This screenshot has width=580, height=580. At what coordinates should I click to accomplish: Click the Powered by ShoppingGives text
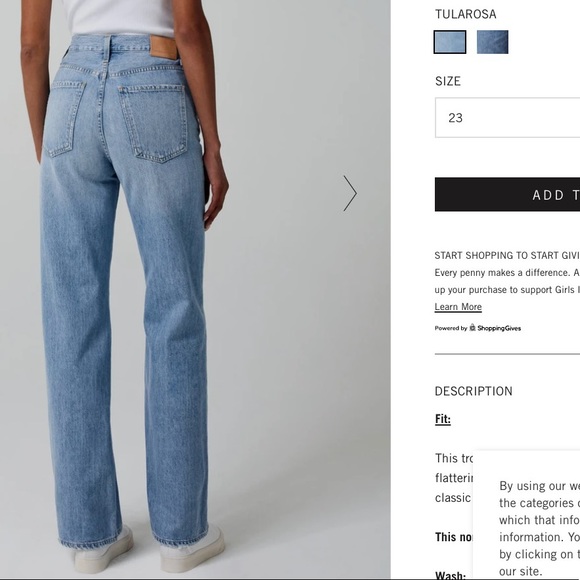point(478,328)
